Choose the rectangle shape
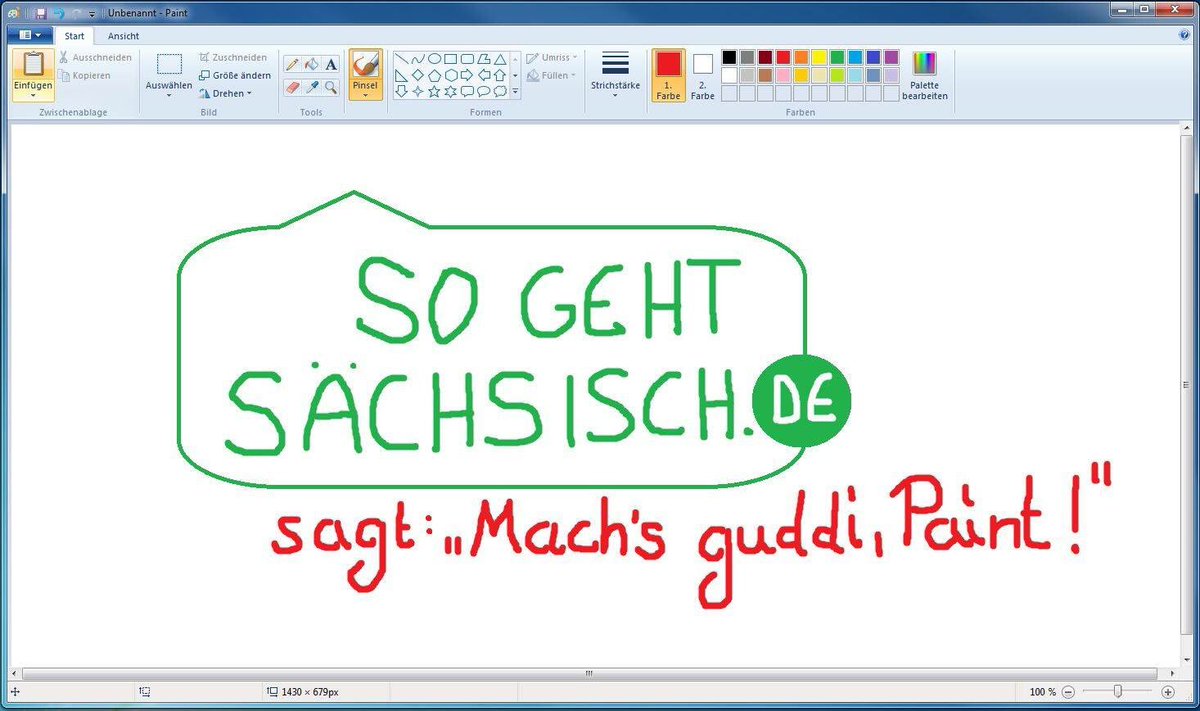Viewport: 1200px width, 711px height. pos(450,59)
